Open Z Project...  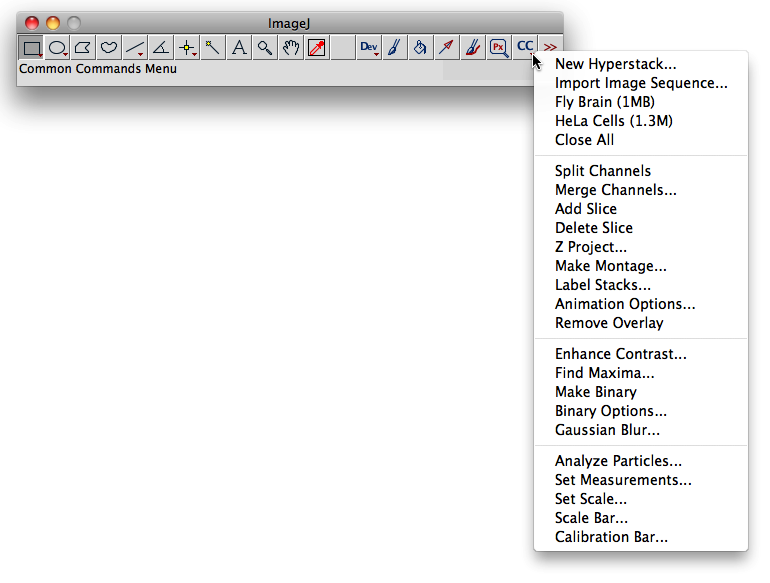tap(641, 247)
